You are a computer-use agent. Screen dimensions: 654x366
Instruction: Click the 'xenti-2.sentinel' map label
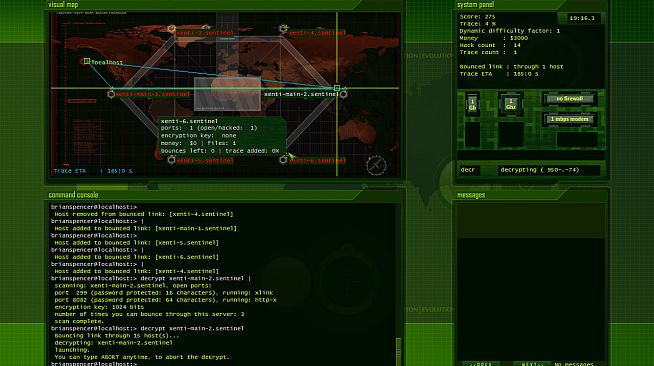coord(205,33)
